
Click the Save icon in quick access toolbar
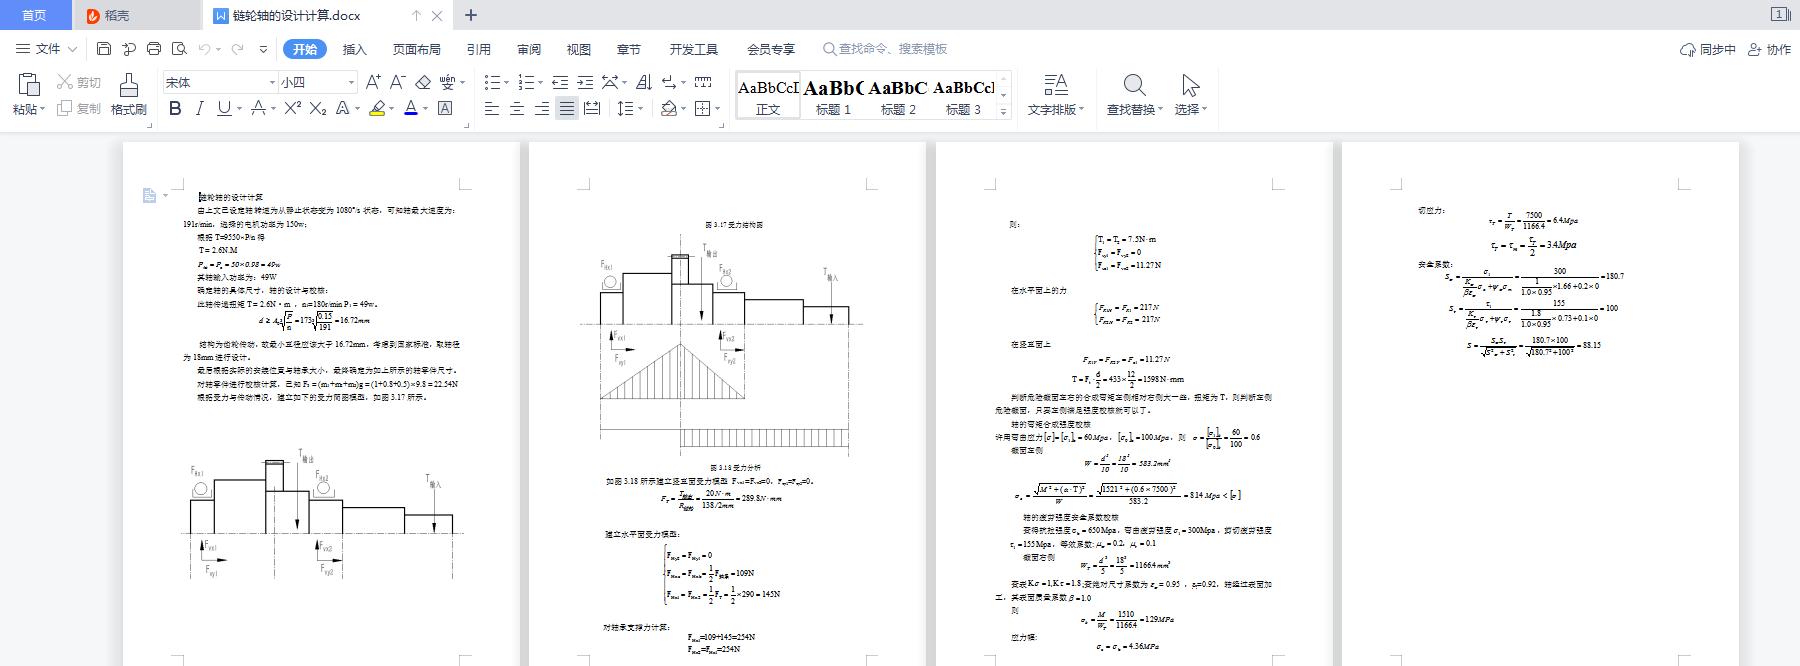(x=104, y=48)
